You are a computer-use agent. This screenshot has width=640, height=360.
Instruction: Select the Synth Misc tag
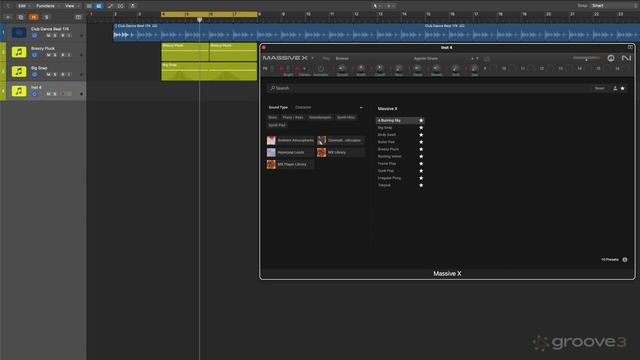click(346, 118)
